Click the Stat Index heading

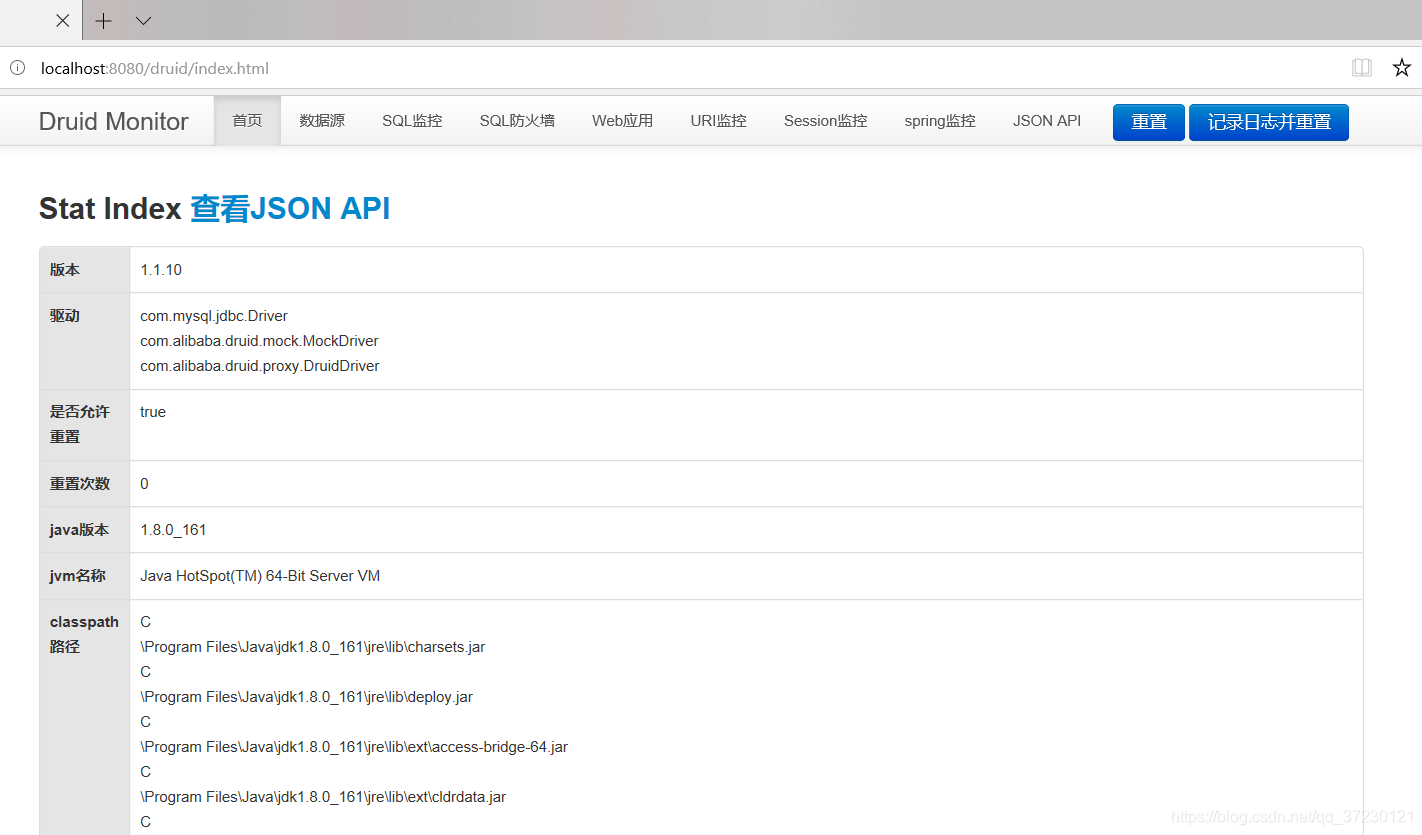pyautogui.click(x=110, y=208)
